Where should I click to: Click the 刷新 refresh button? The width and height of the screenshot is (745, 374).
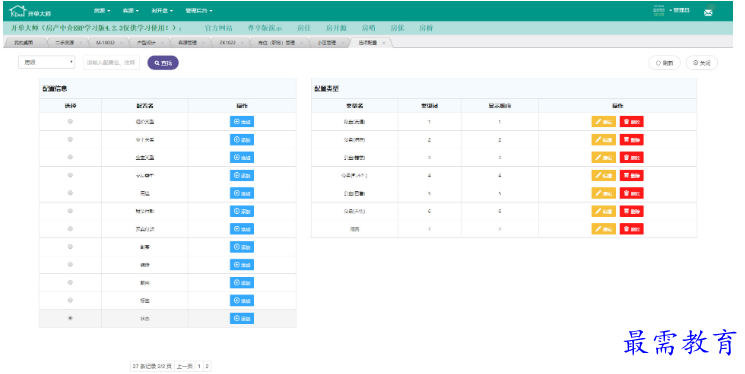664,63
